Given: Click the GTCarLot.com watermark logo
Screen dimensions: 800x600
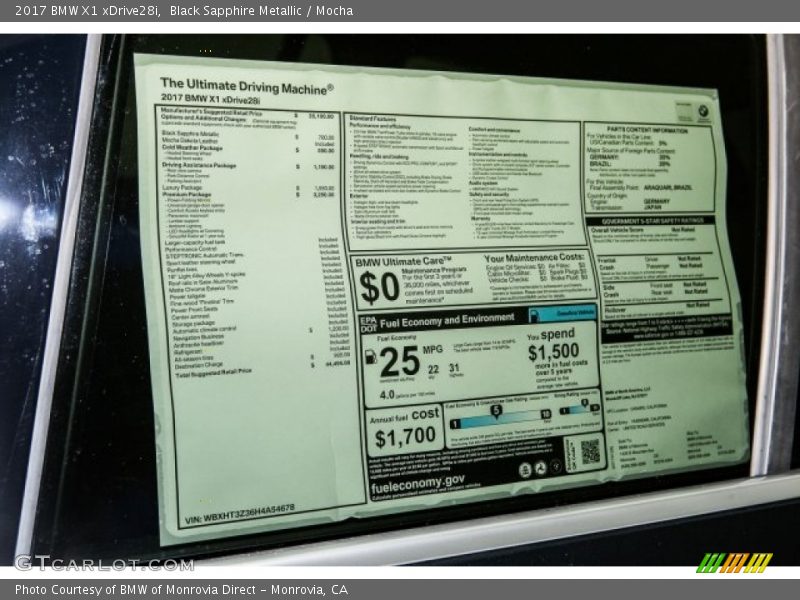Looking at the screenshot, I should [103, 562].
